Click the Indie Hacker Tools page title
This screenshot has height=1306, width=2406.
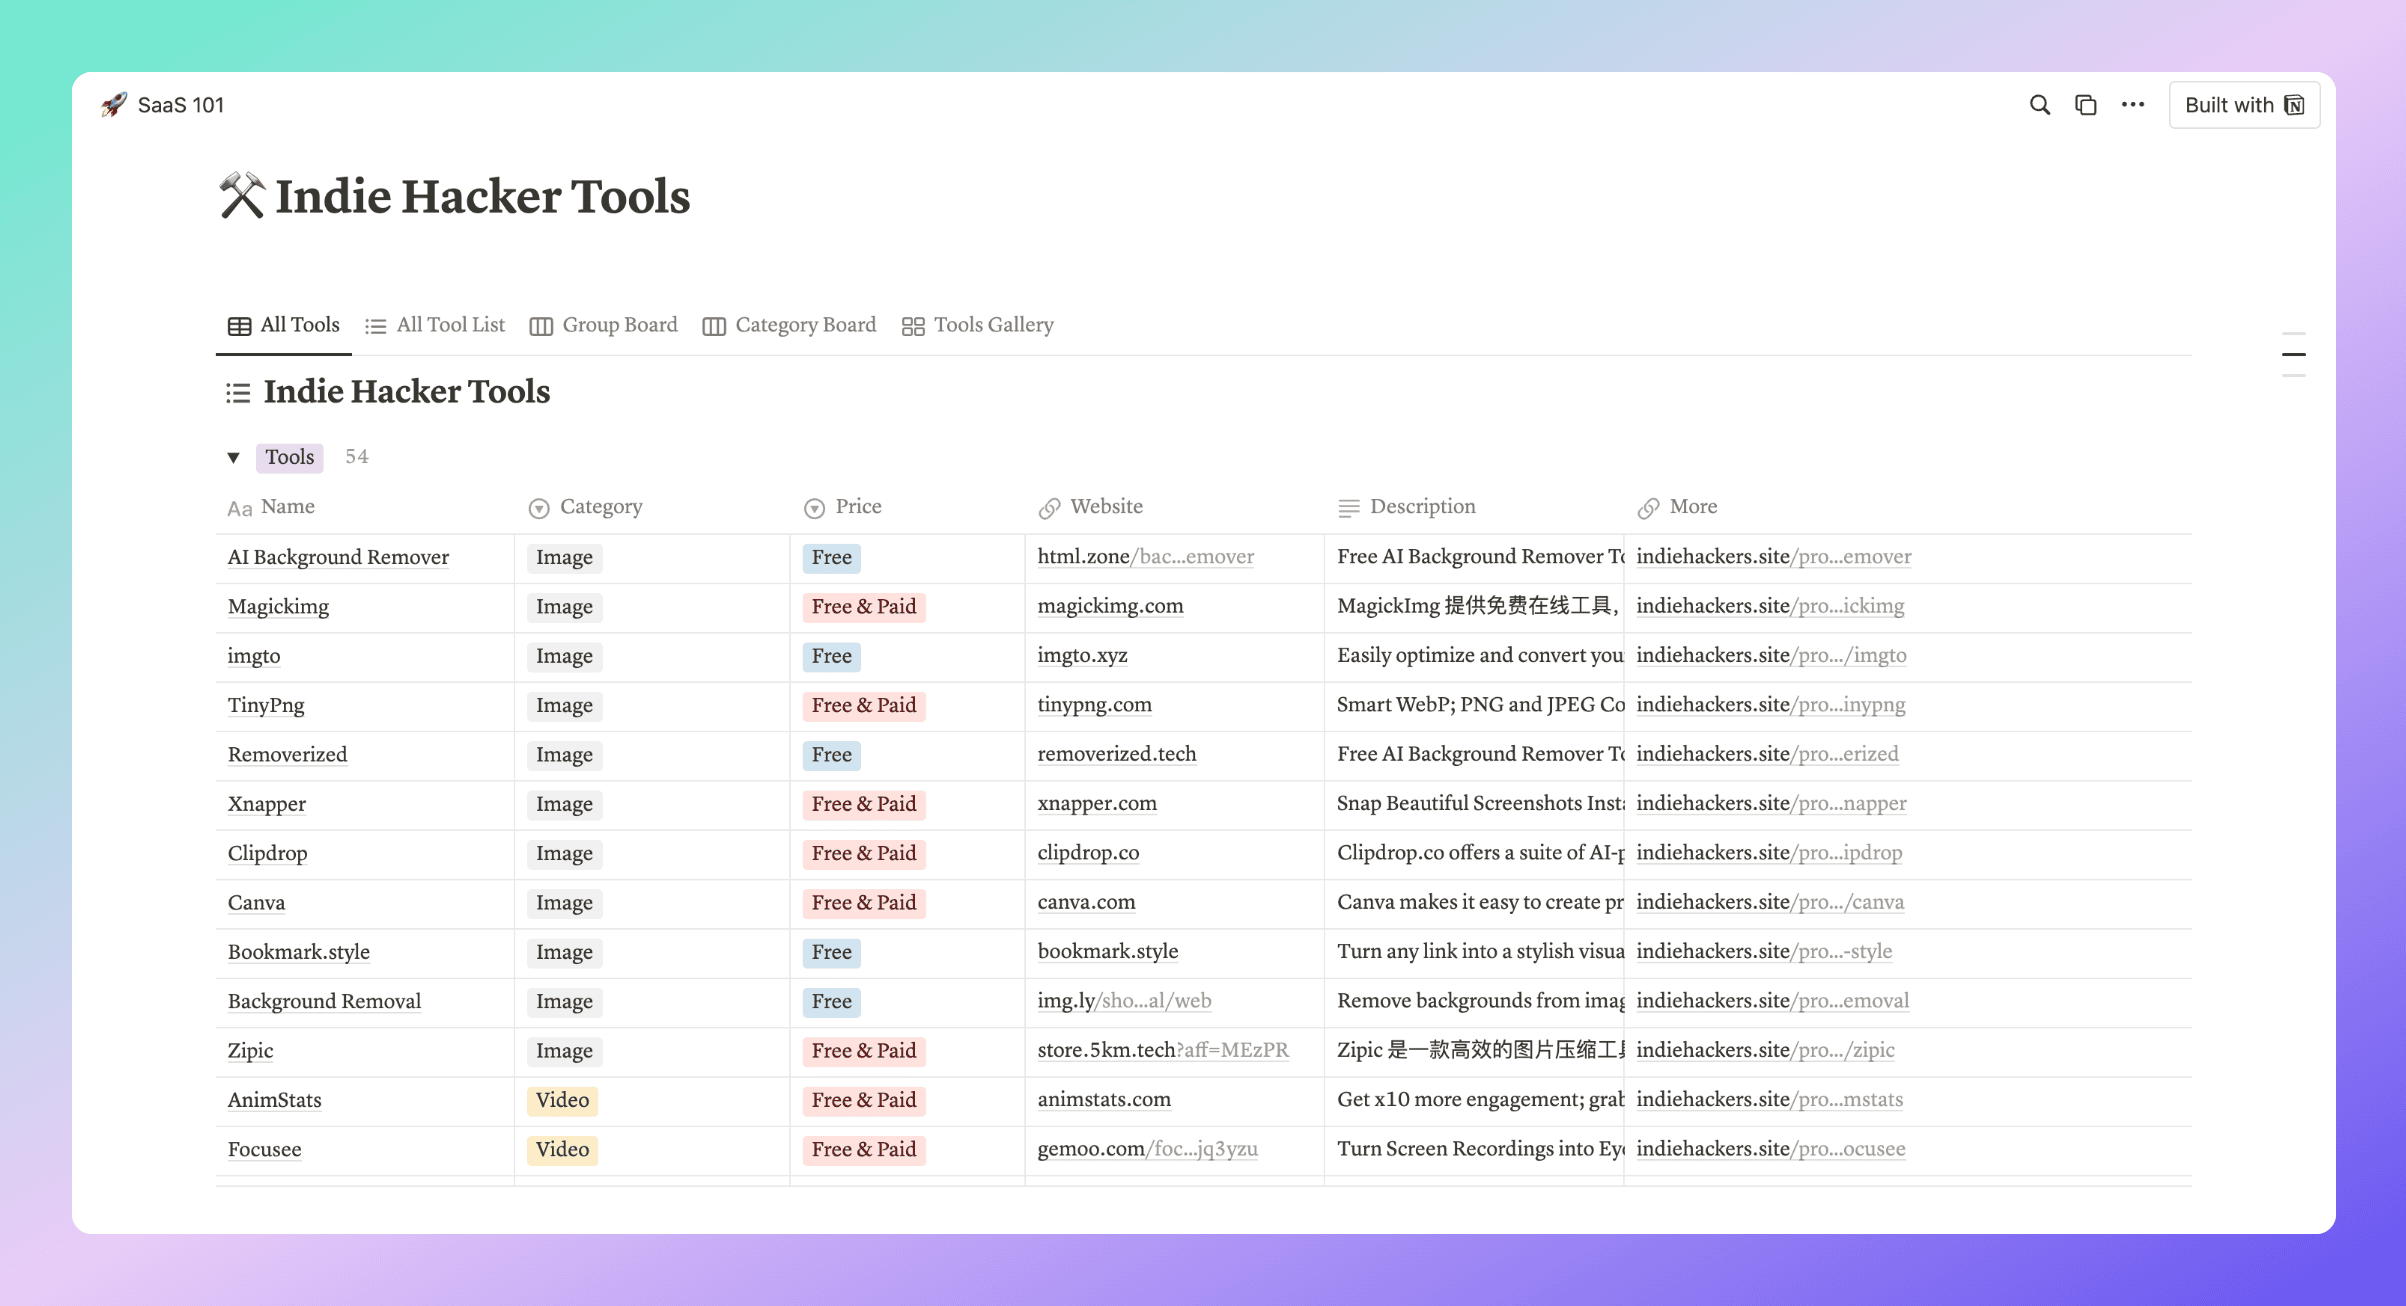pos(483,197)
